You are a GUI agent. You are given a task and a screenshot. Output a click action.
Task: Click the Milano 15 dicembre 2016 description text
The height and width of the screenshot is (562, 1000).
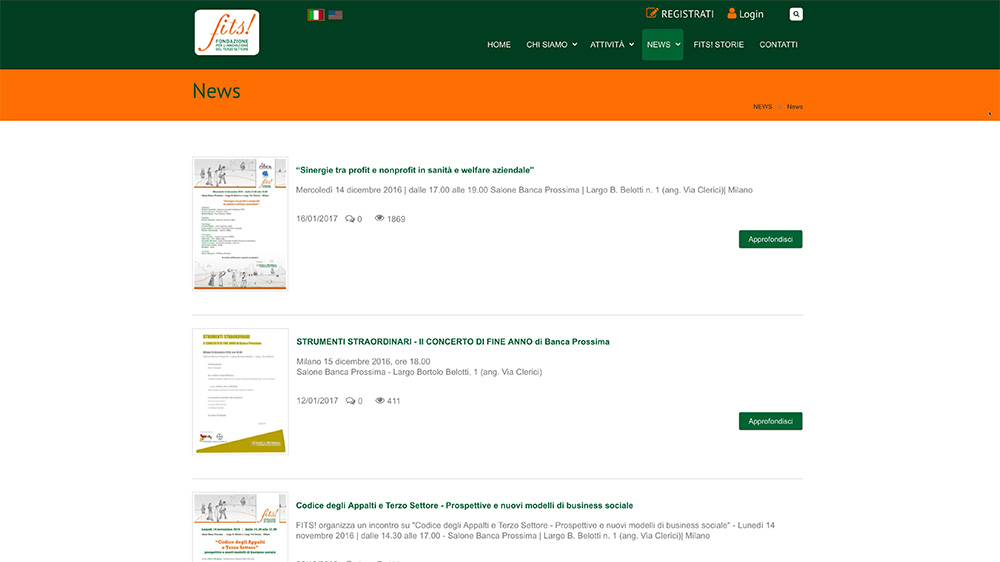point(419,367)
